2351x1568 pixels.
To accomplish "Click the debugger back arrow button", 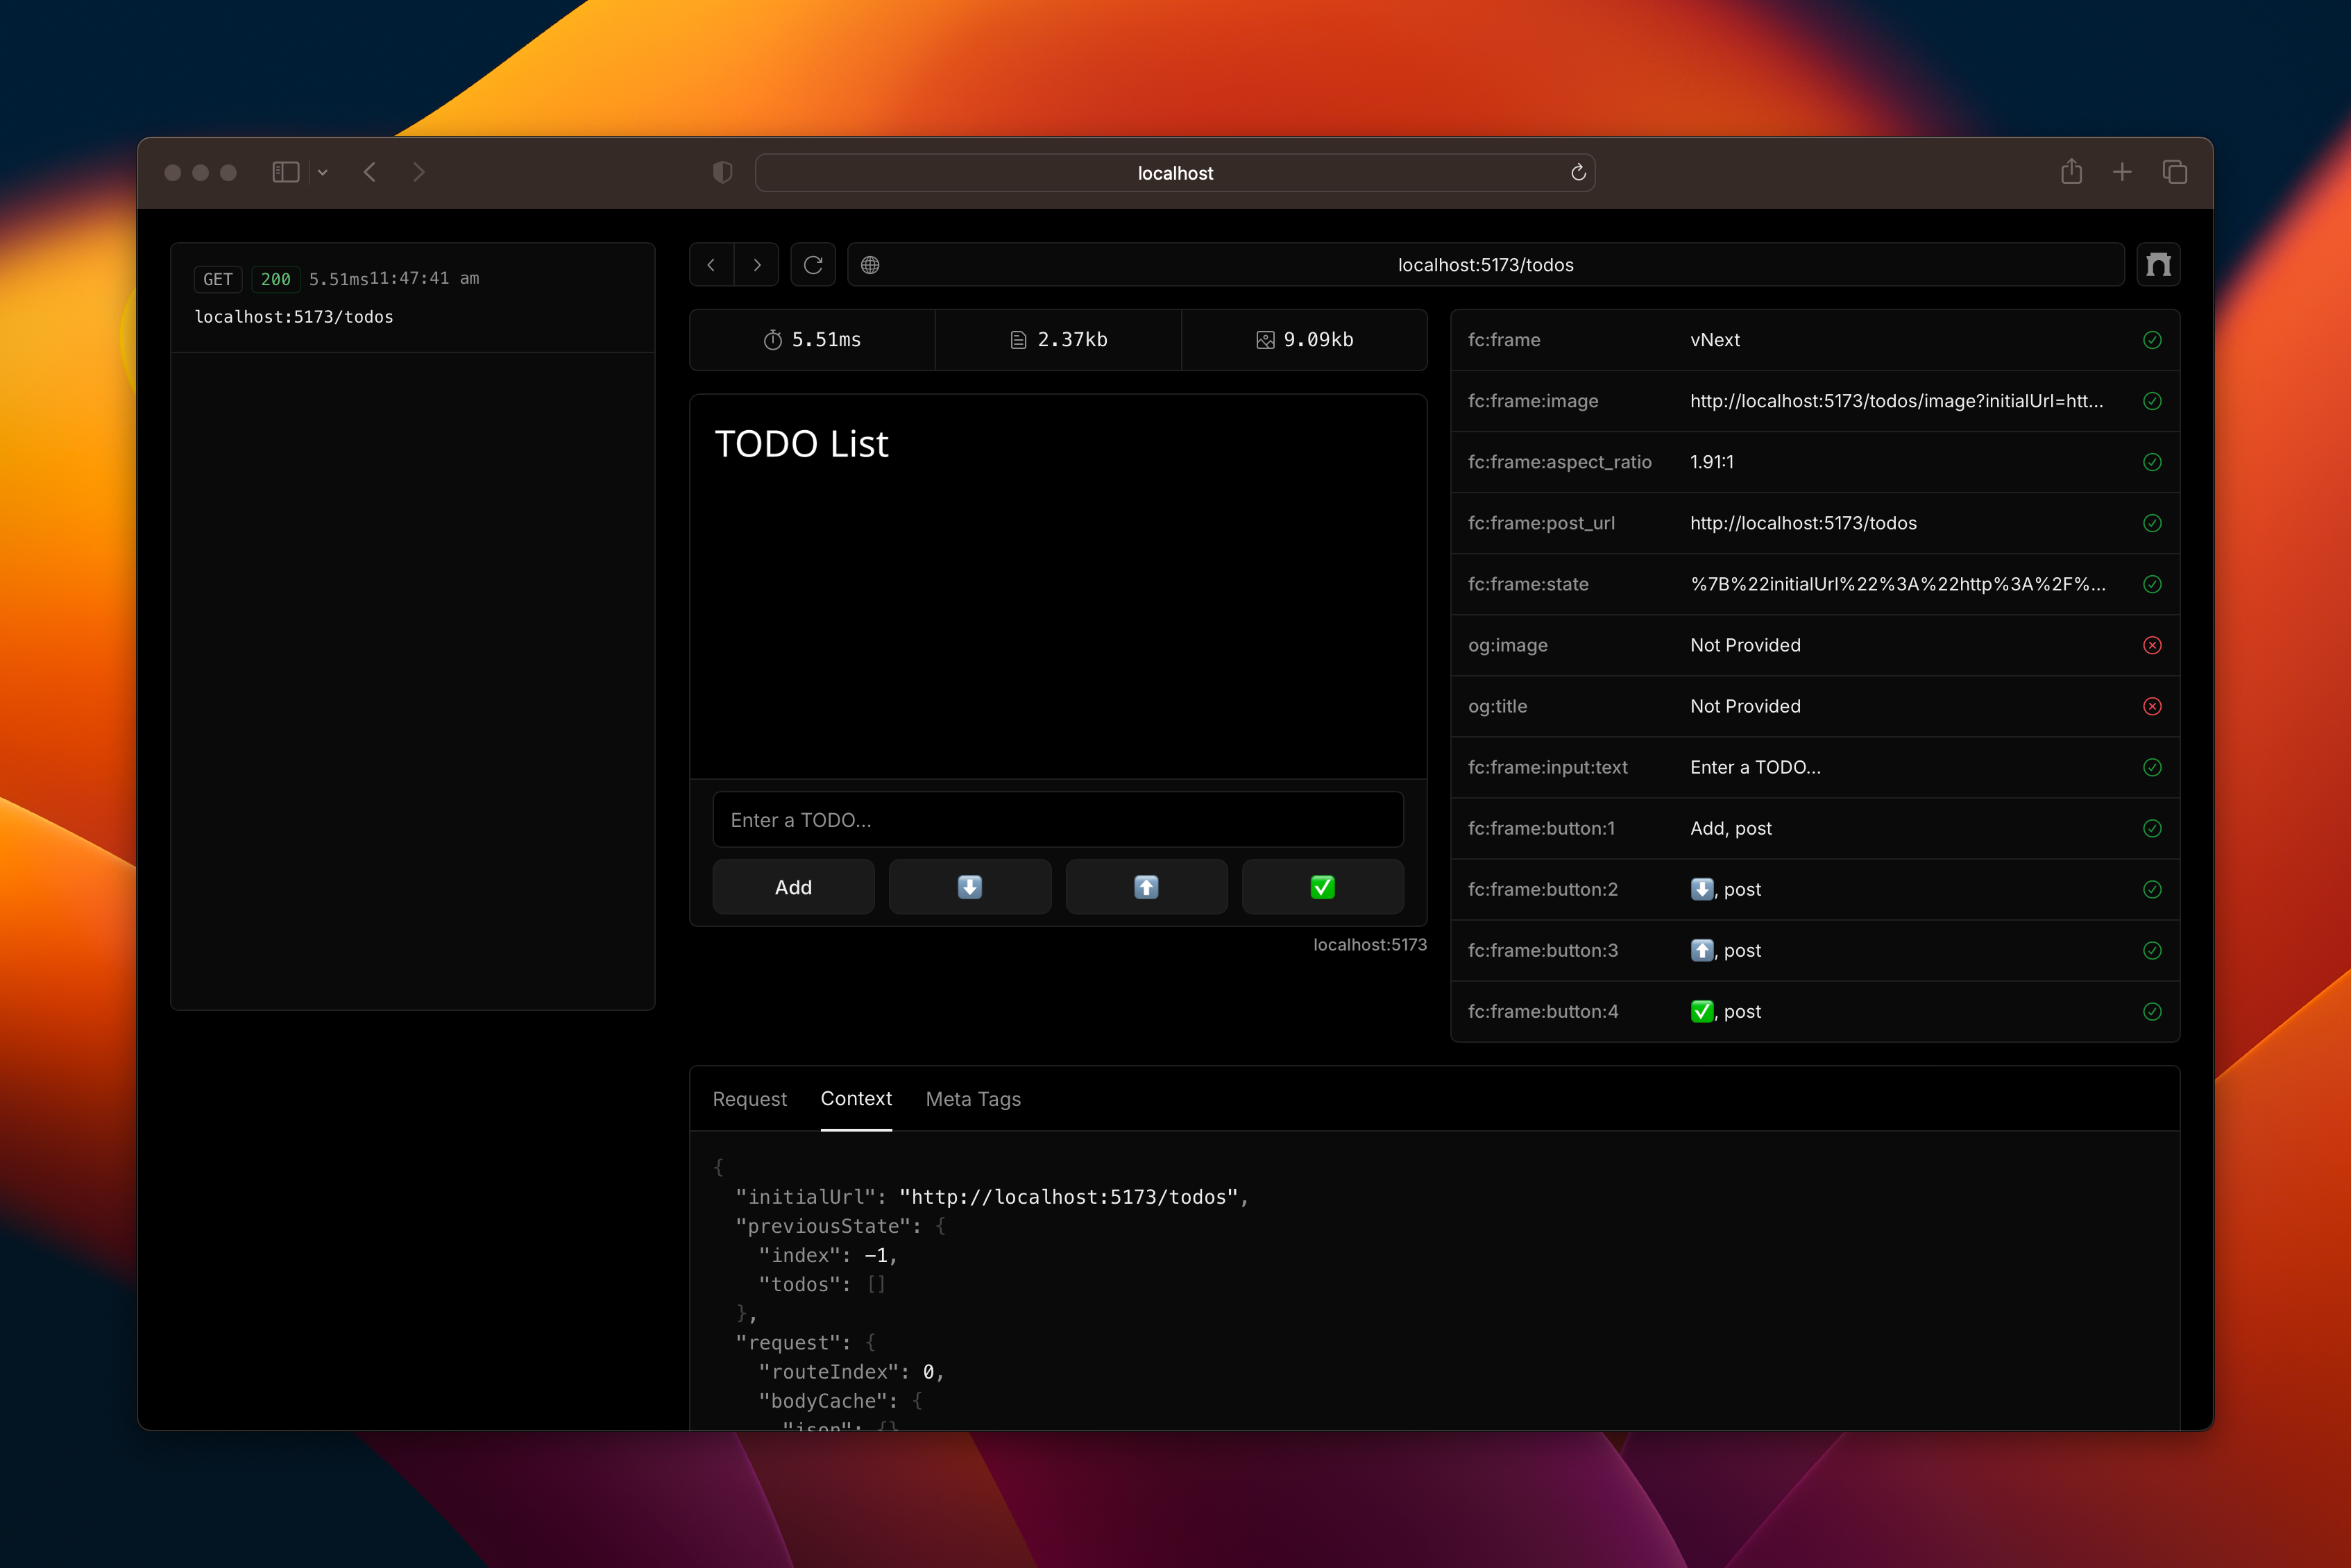I will pos(711,265).
